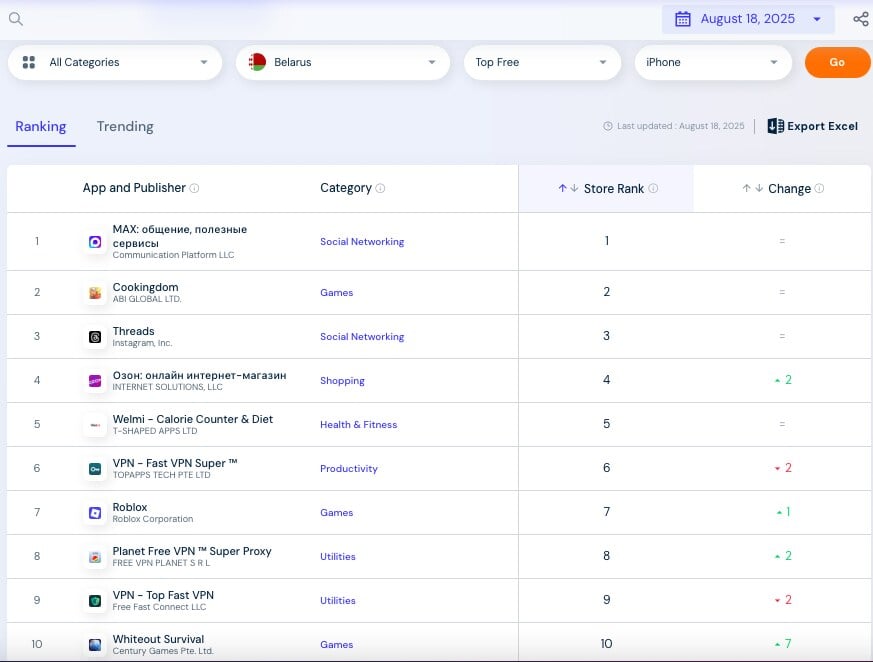Open the Welmi - Calorie Counter & Diet title
Image resolution: width=873 pixels, height=662 pixels.
pos(193,419)
